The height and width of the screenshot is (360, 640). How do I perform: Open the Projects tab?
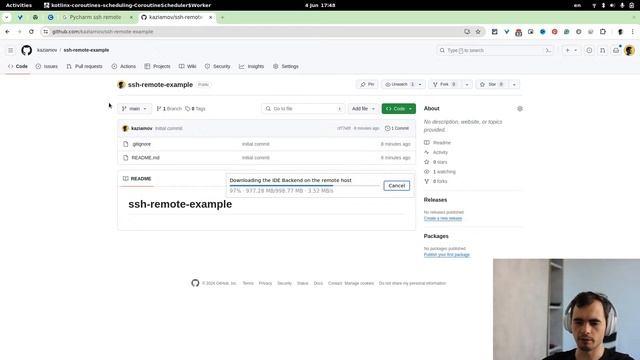(x=158, y=66)
